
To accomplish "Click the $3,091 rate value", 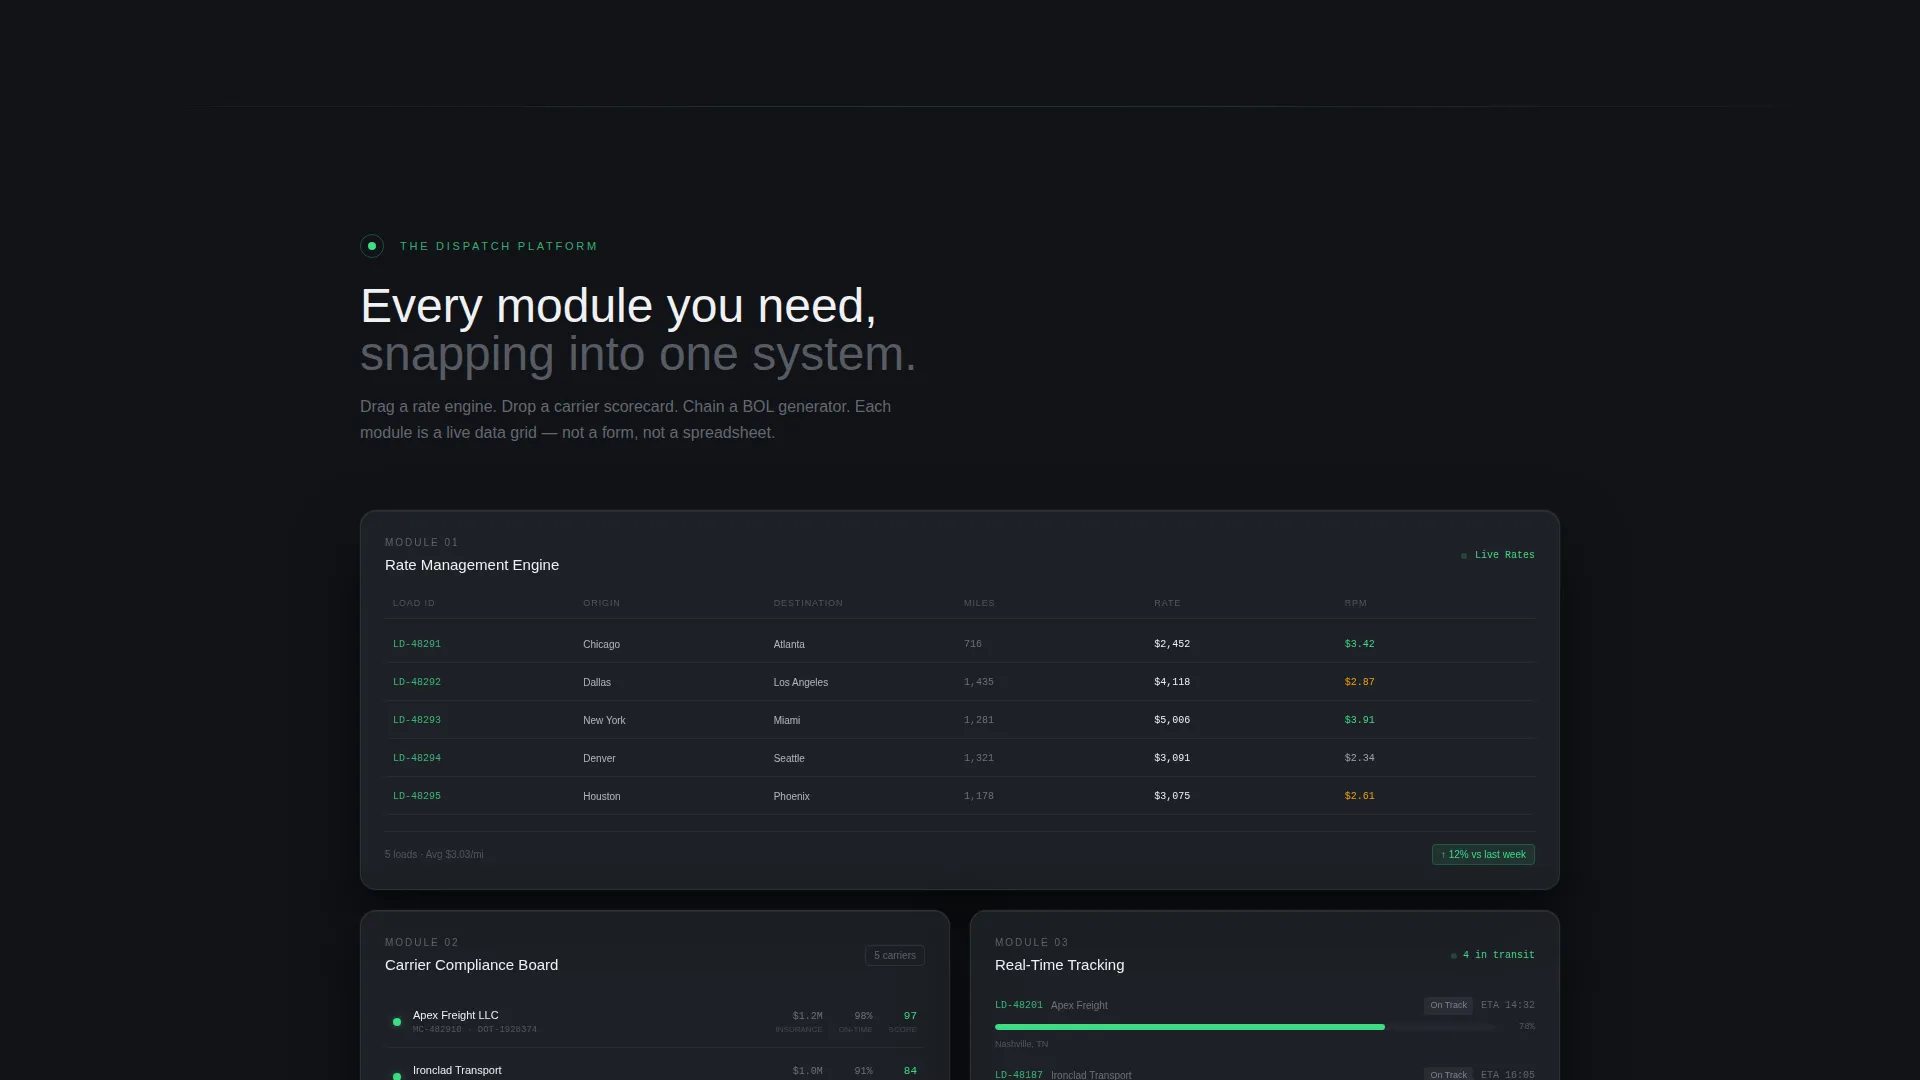I will point(1172,758).
